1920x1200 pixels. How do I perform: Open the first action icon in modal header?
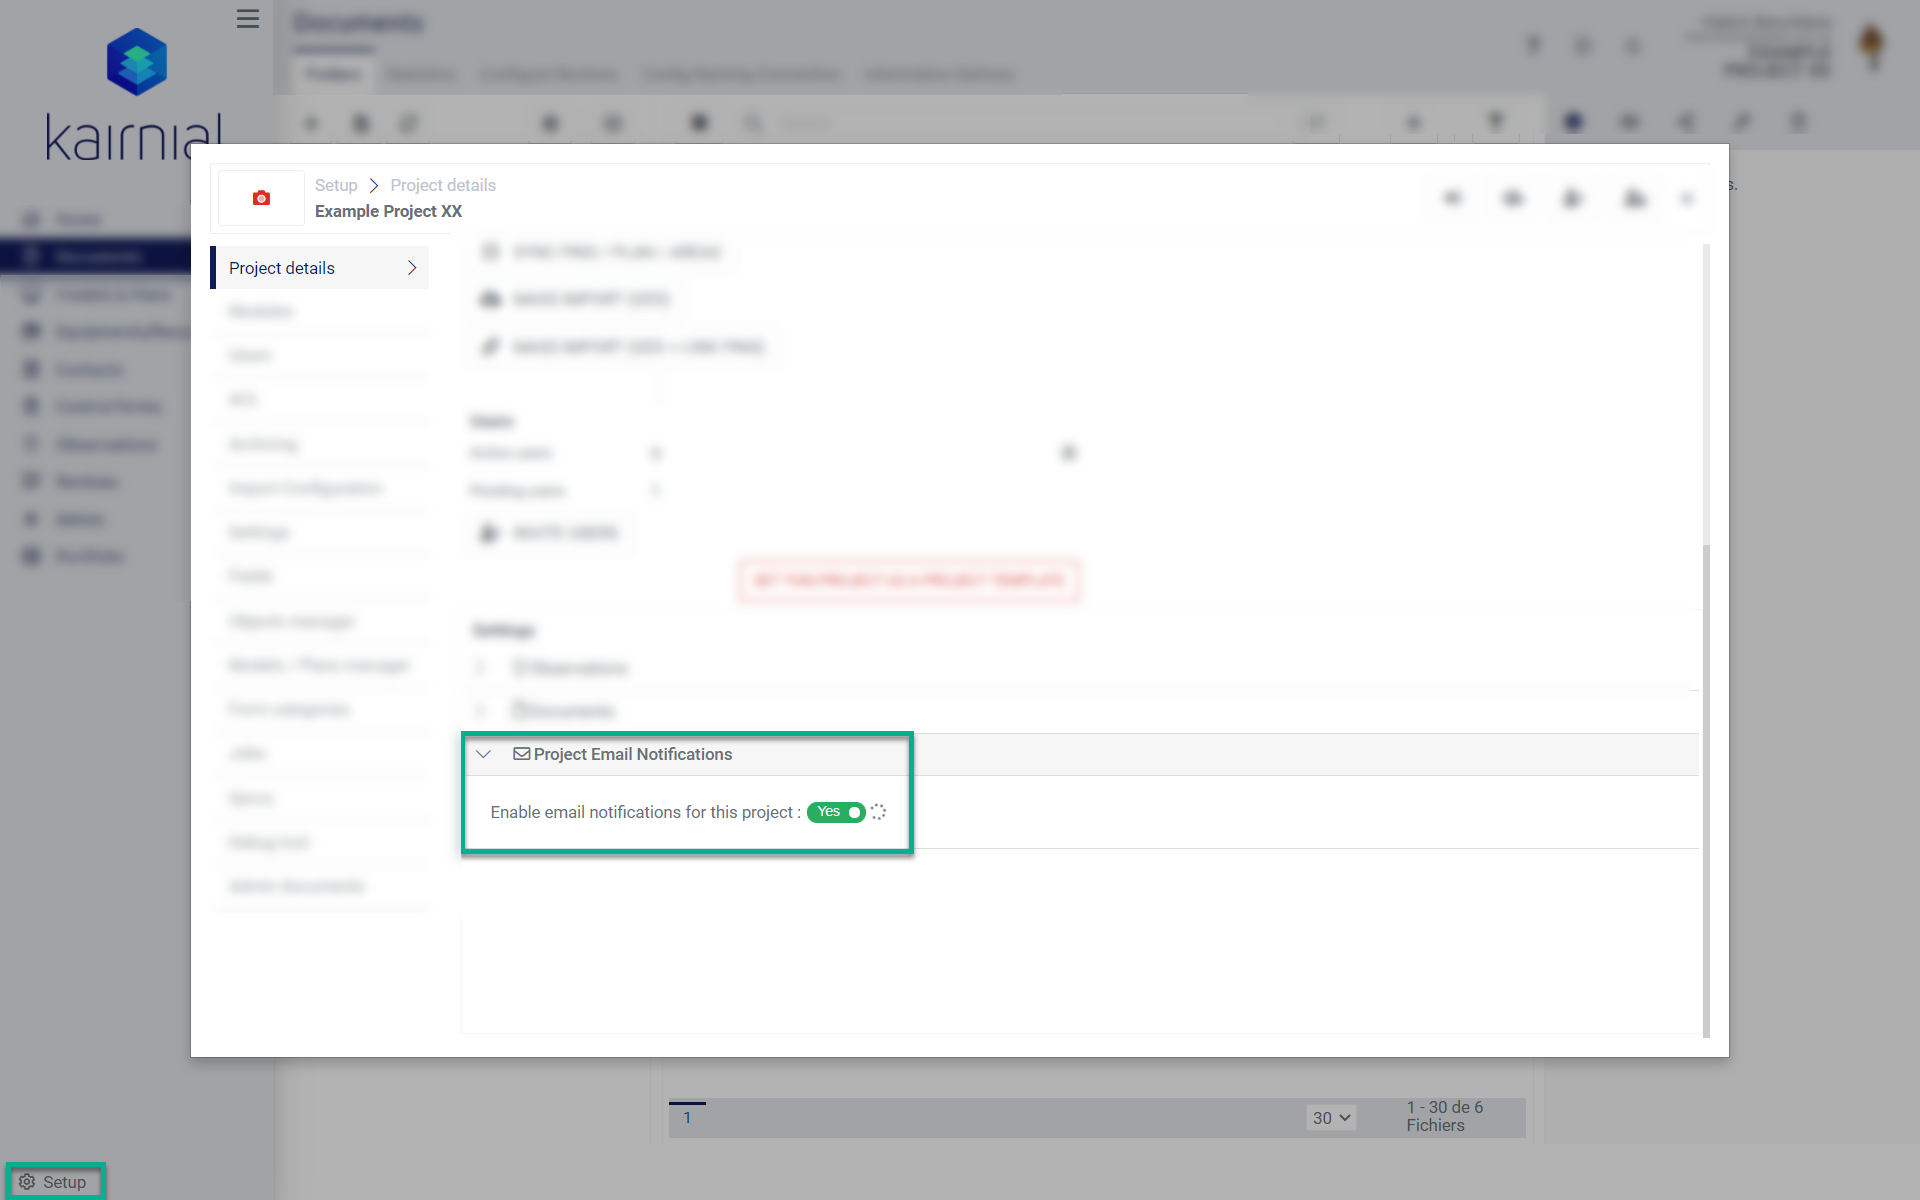point(1452,198)
